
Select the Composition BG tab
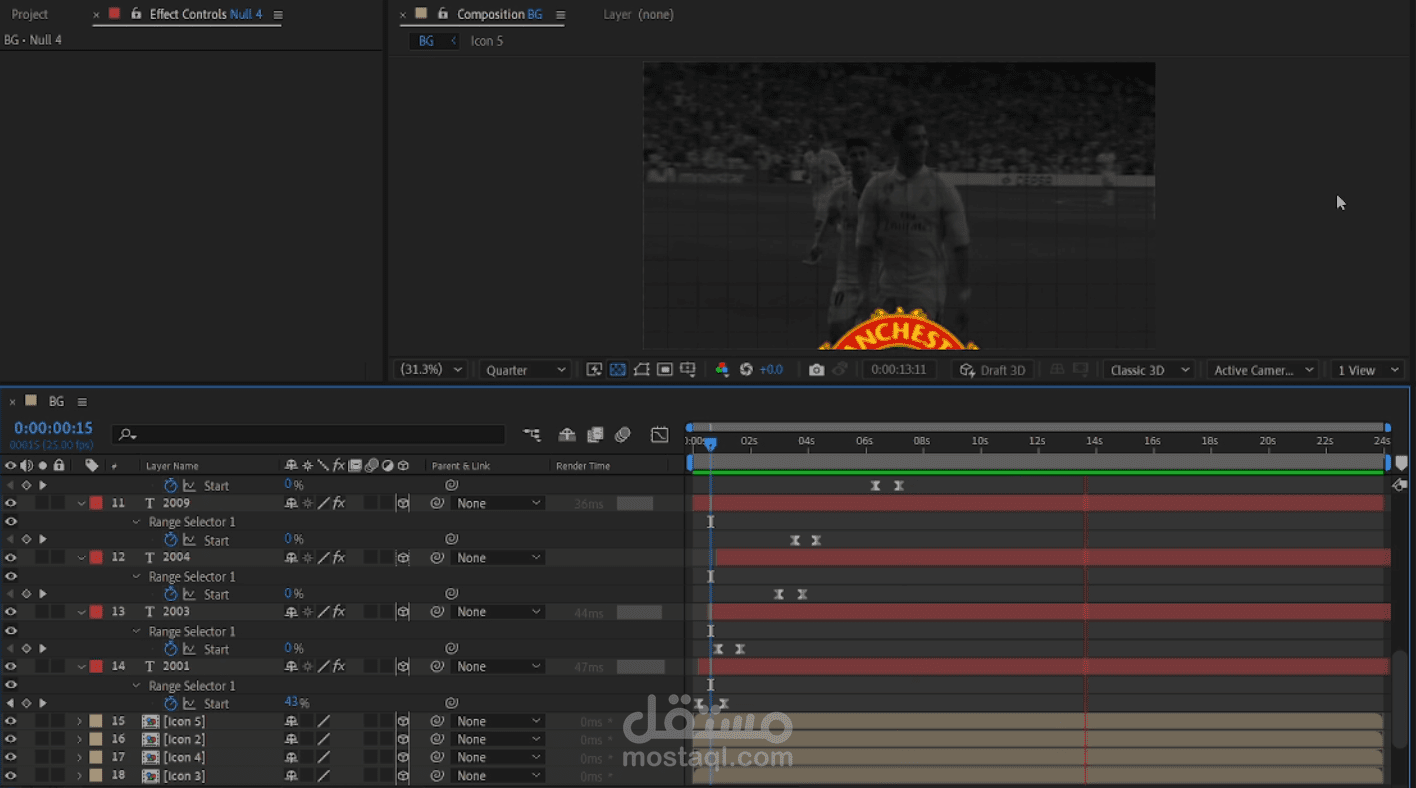tap(500, 14)
